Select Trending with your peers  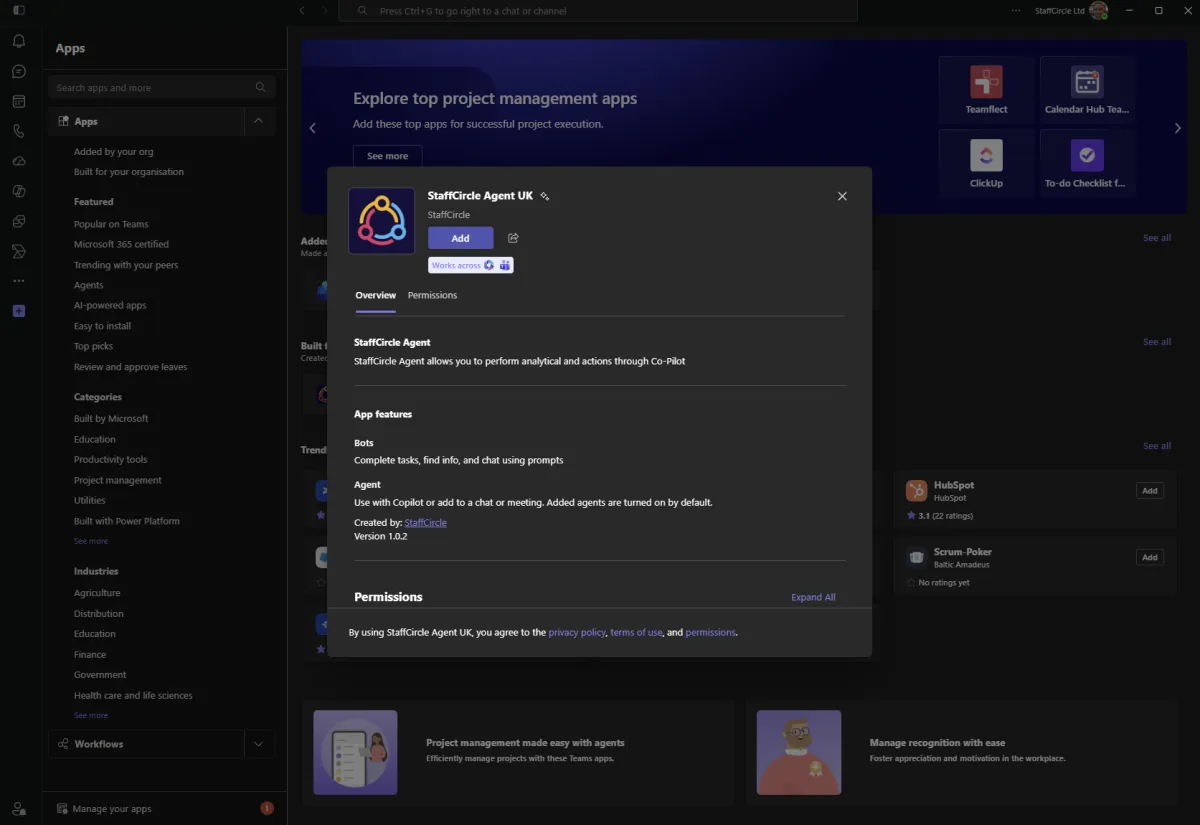pyautogui.click(x=126, y=265)
